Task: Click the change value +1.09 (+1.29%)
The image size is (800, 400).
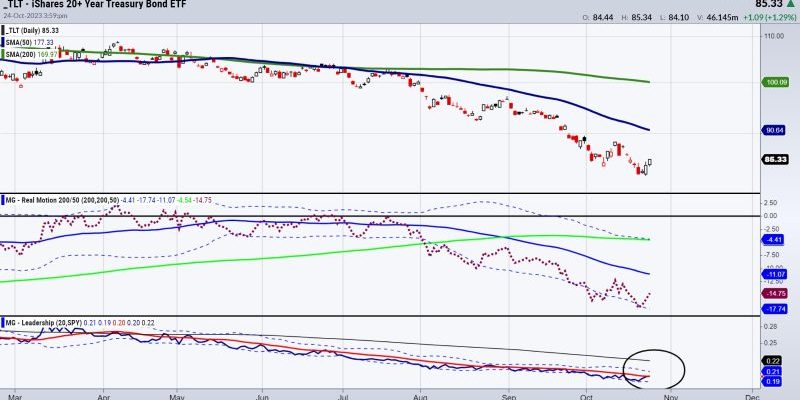Action: point(768,18)
